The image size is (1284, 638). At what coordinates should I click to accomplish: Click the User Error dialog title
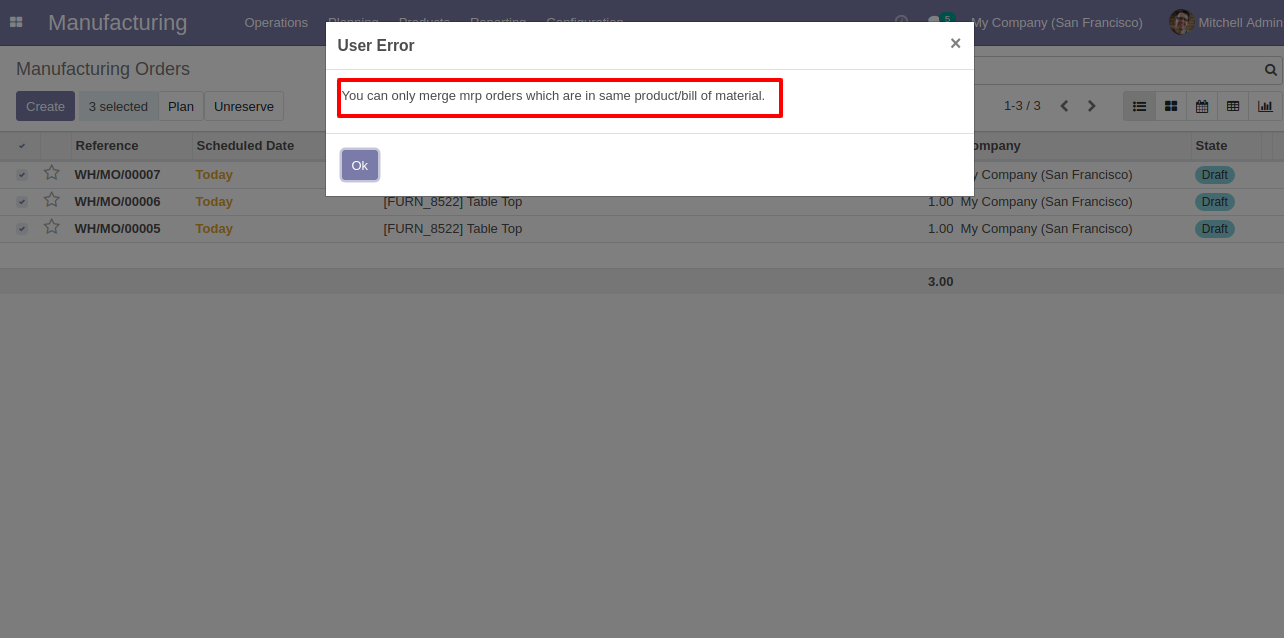[x=376, y=45]
